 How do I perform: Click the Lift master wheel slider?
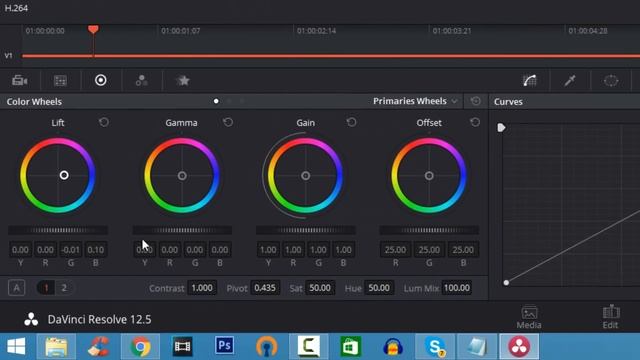tap(58, 230)
